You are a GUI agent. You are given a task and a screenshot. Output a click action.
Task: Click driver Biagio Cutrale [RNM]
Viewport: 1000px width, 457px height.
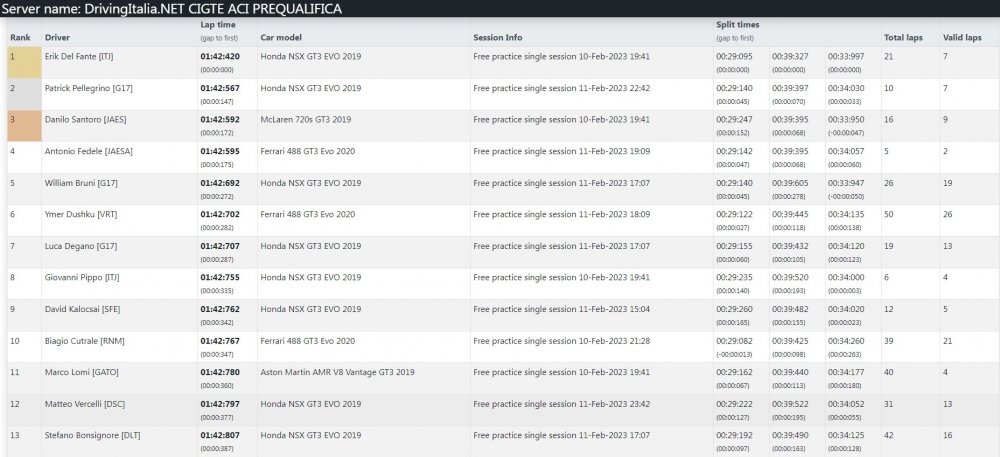[84, 342]
